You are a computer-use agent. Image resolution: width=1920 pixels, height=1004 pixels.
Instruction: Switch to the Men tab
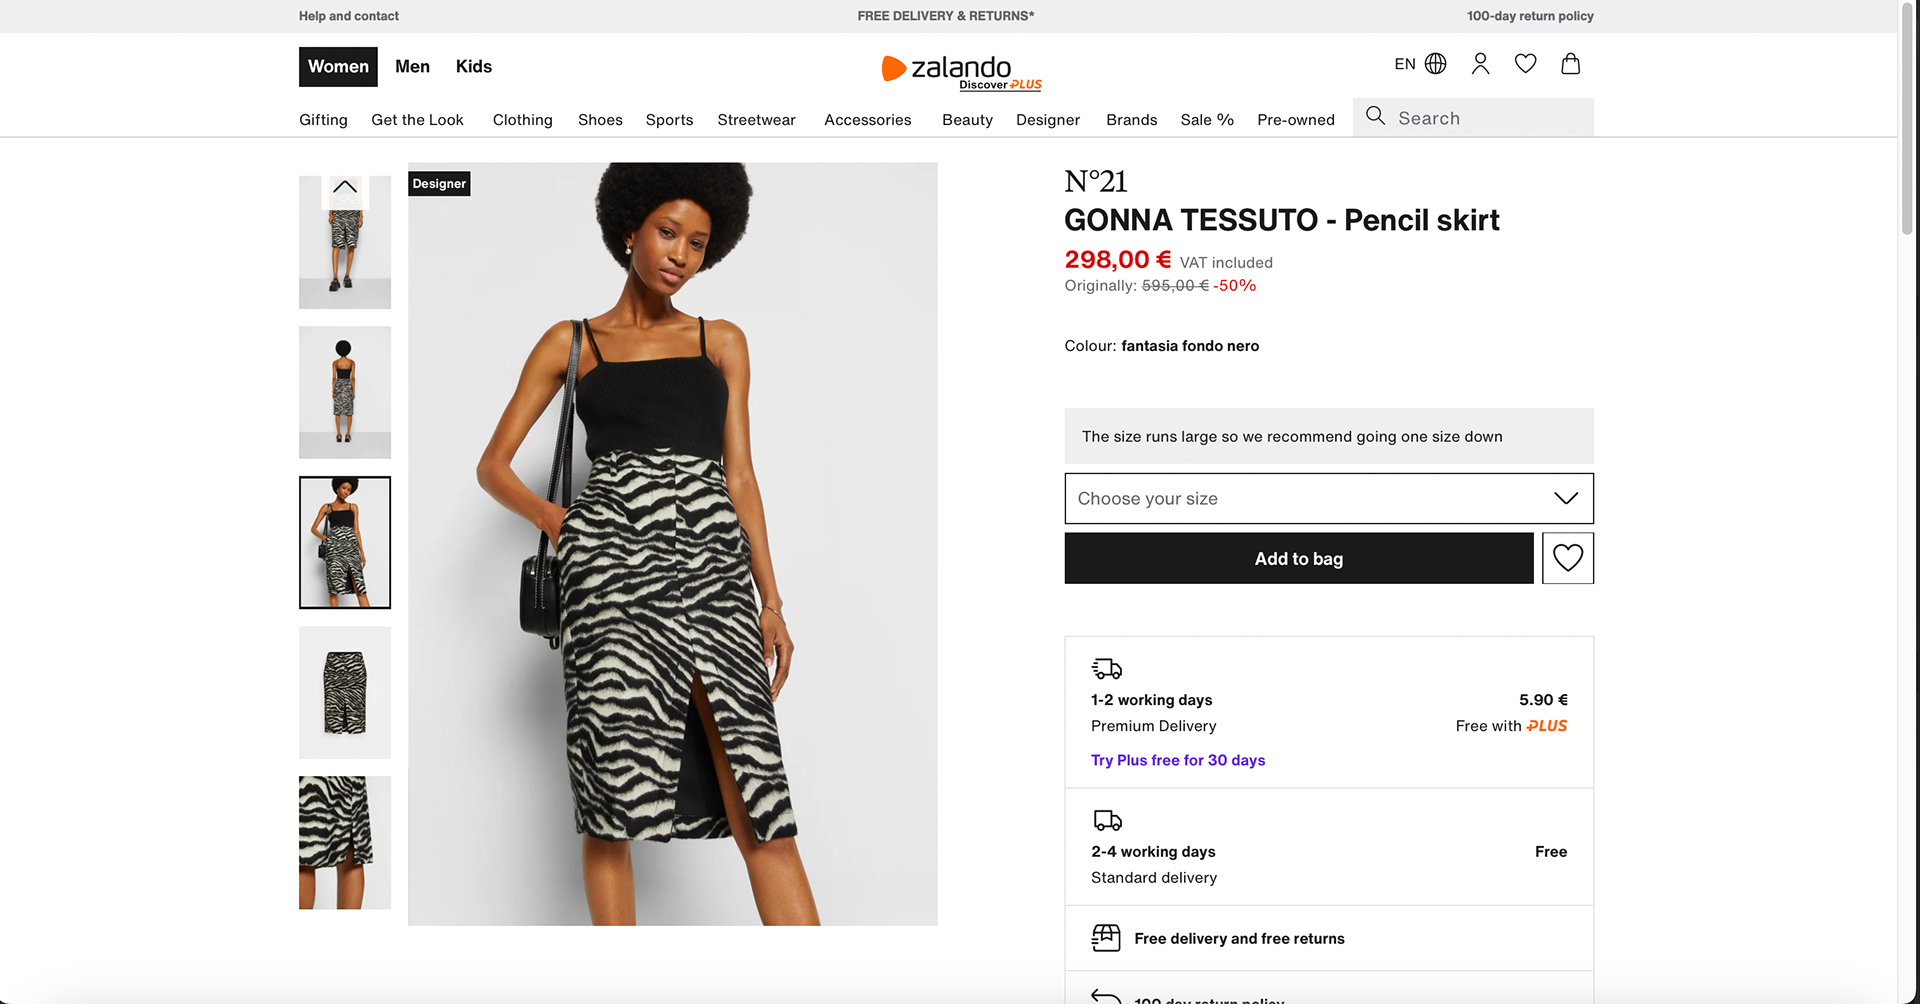pyautogui.click(x=412, y=67)
